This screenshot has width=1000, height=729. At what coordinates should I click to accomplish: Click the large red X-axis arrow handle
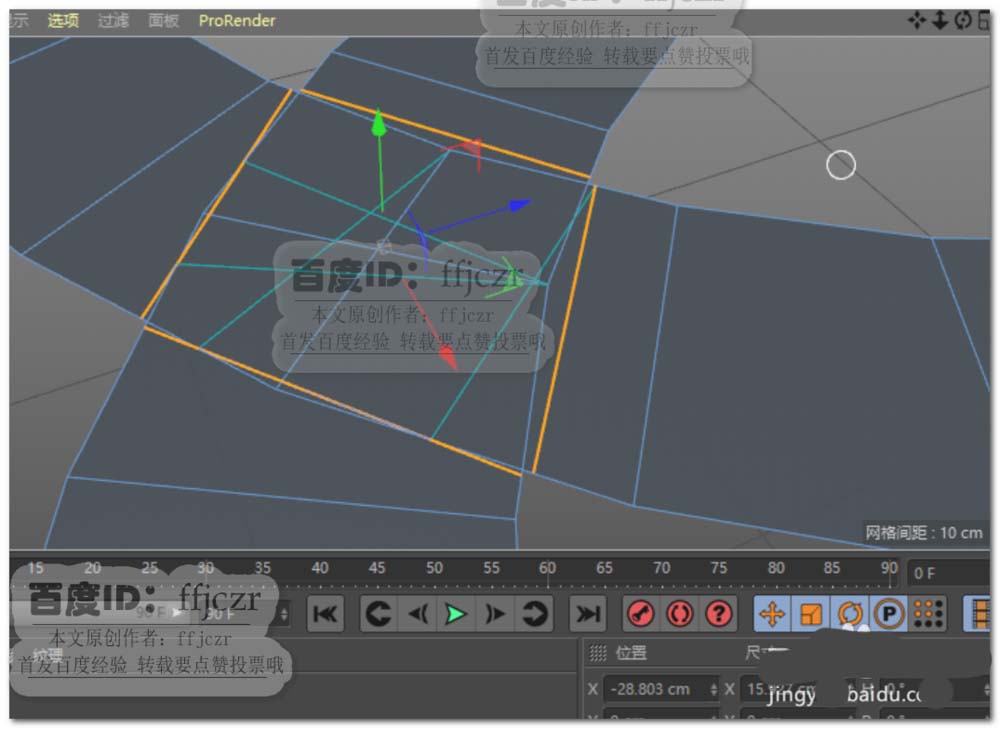click(x=449, y=358)
